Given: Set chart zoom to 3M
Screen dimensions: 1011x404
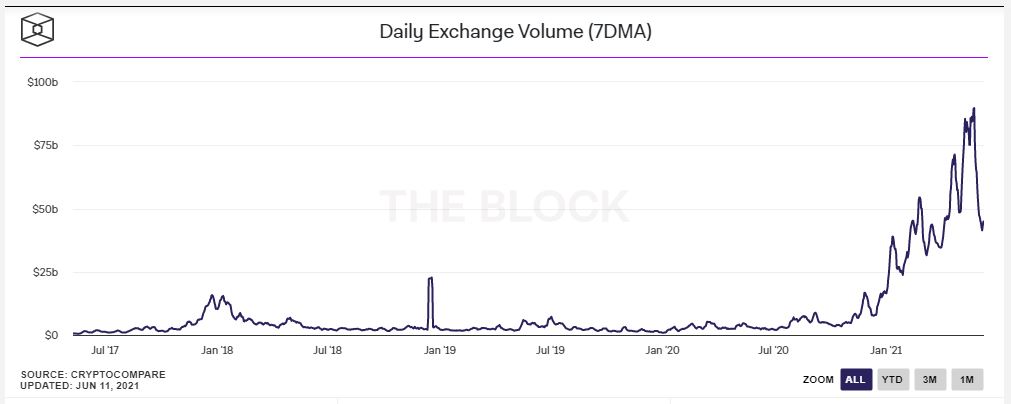Looking at the screenshot, I should click(929, 379).
